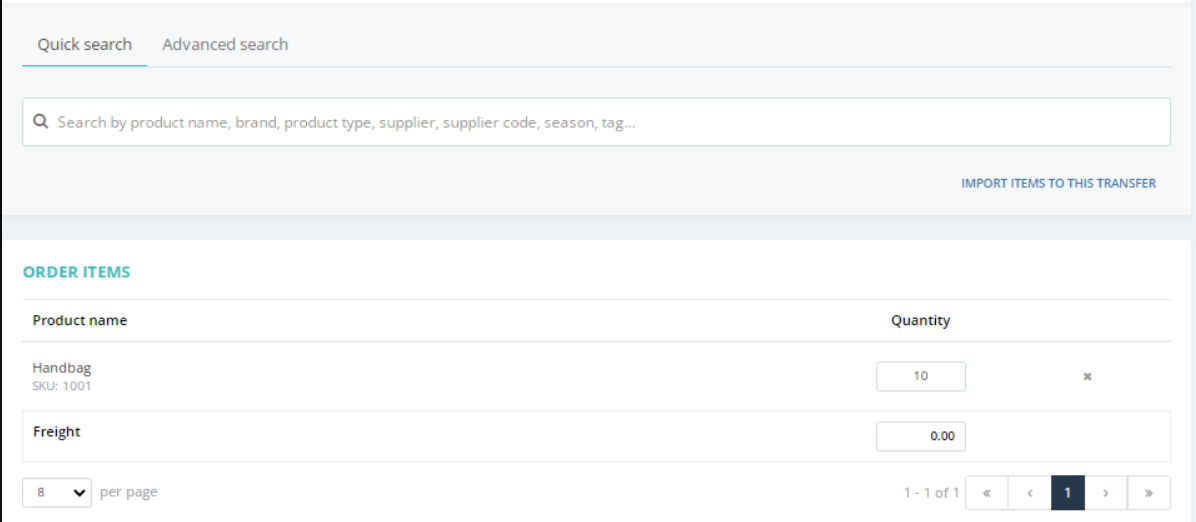Focus the product search input field
The width and height of the screenshot is (1196, 522).
596,121
